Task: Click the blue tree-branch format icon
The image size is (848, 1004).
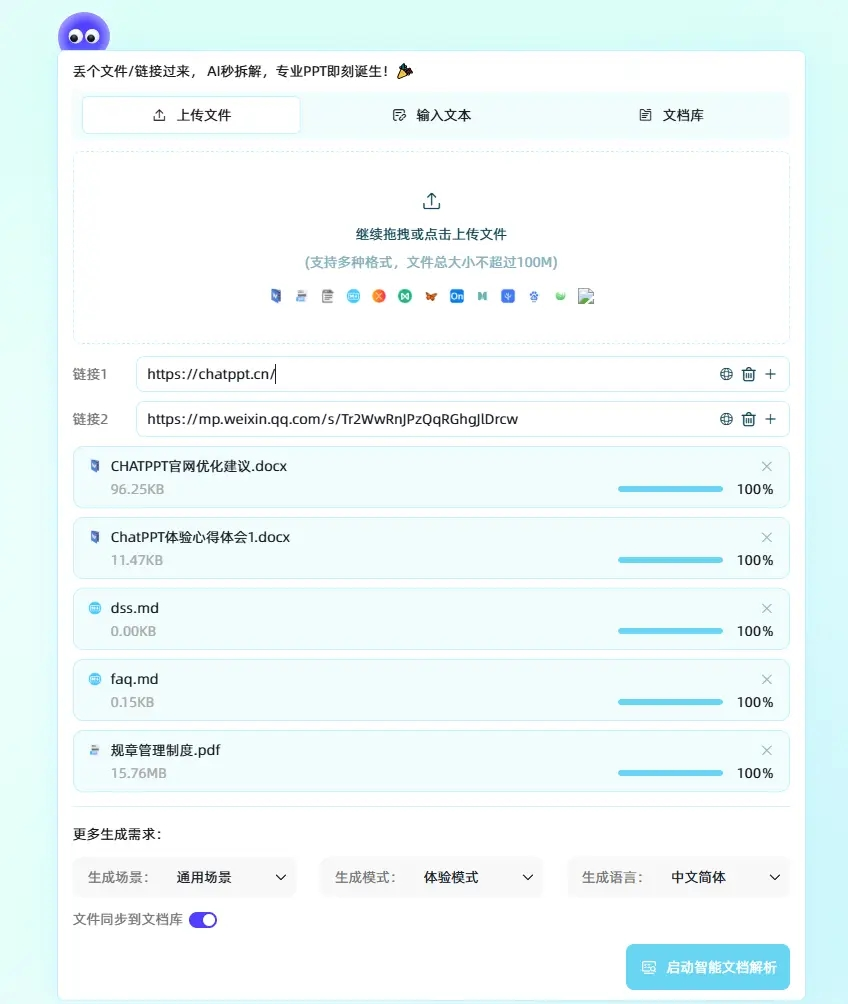Action: pos(508,296)
